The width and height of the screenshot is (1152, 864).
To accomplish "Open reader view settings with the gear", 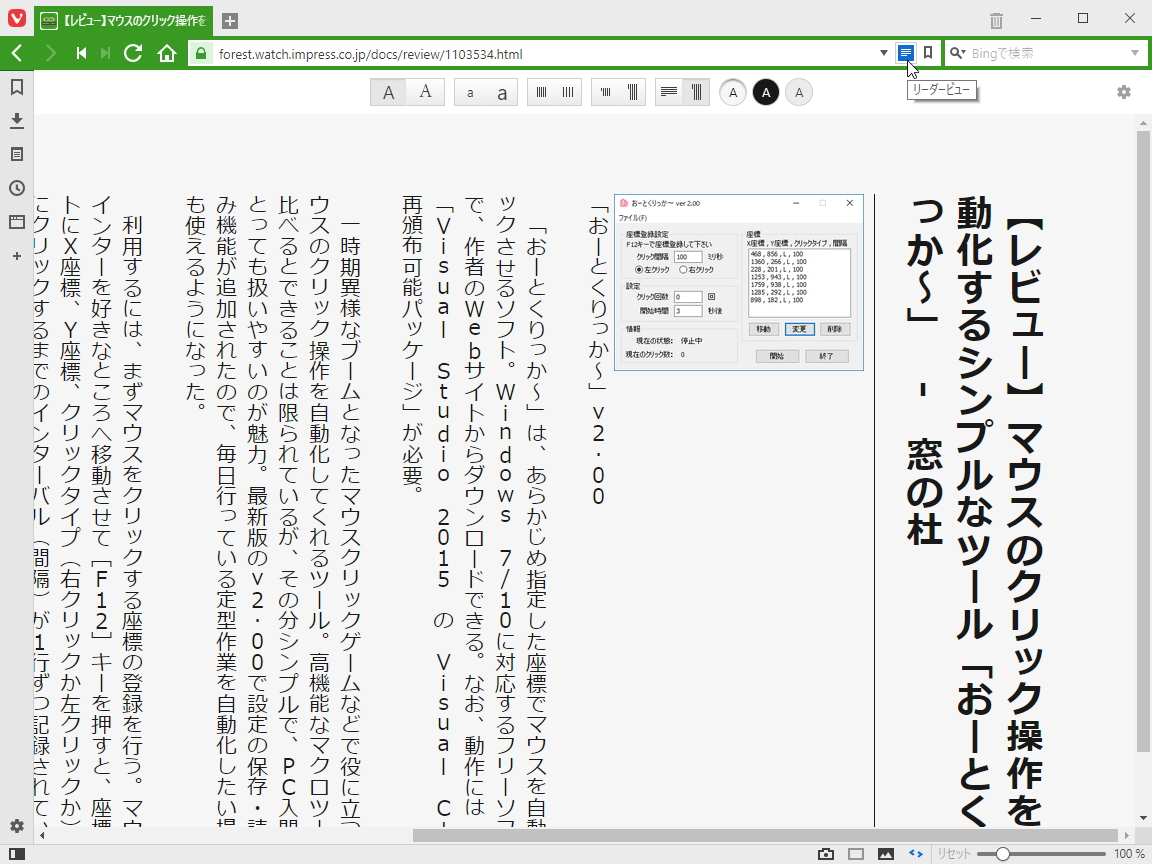I will (1123, 91).
